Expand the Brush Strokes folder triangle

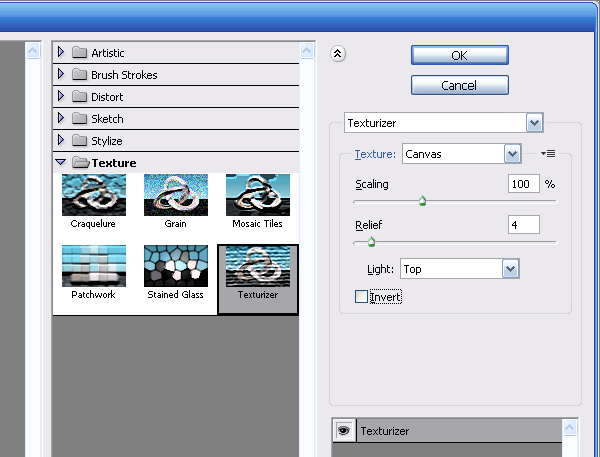click(x=60, y=74)
